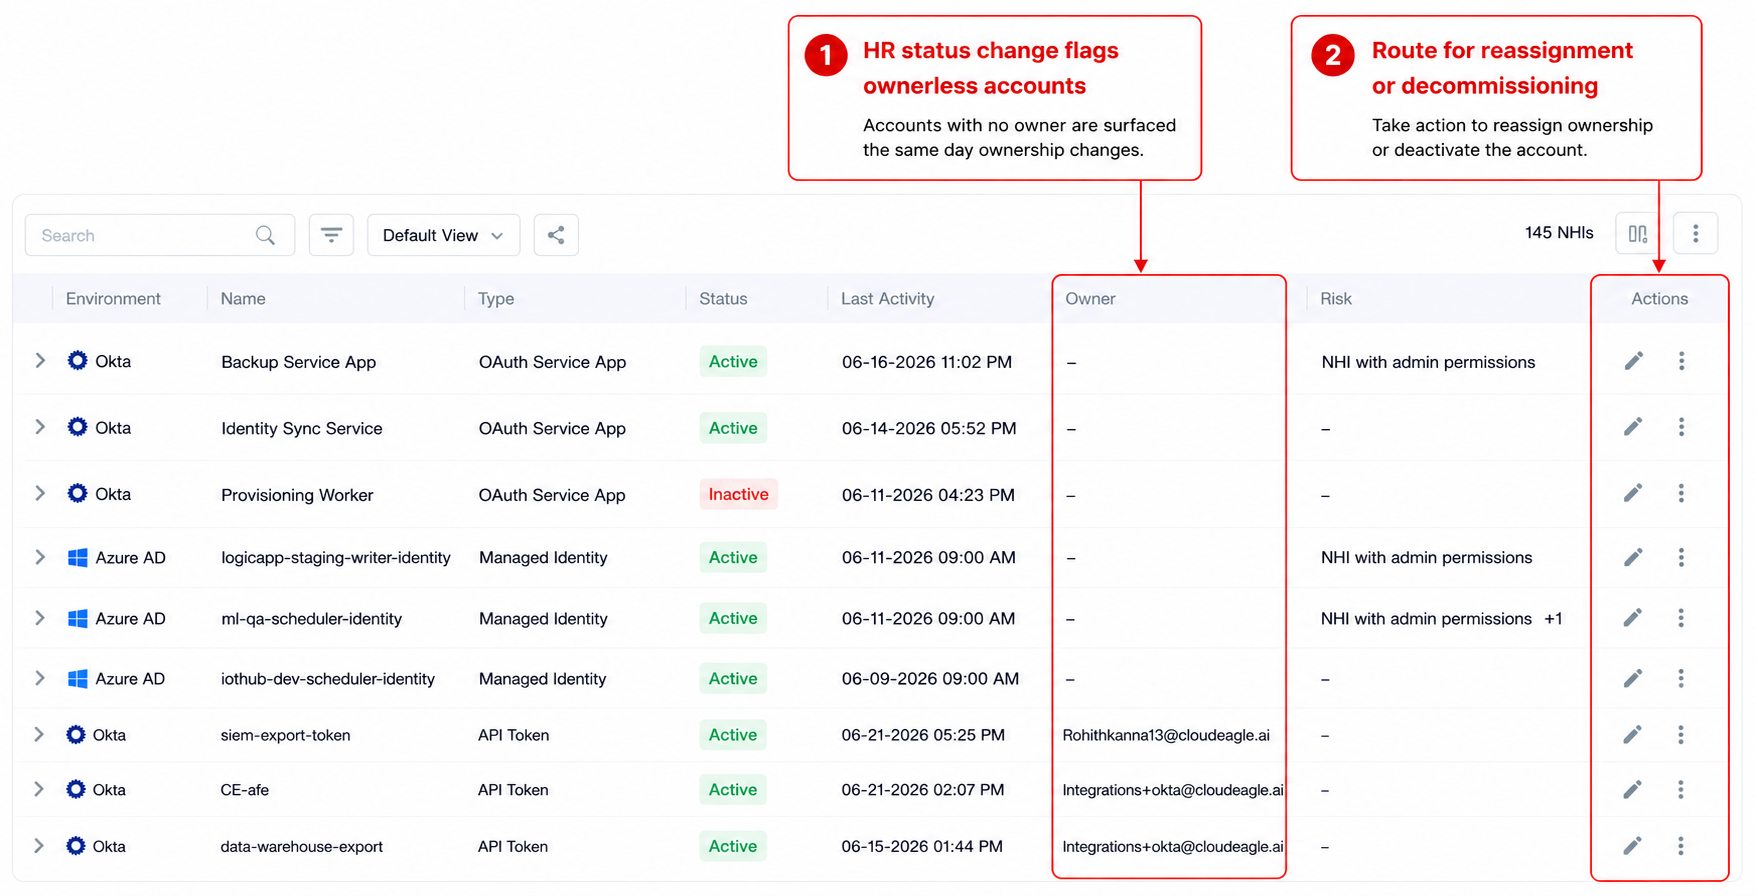Expand the CE-afe row

click(39, 789)
